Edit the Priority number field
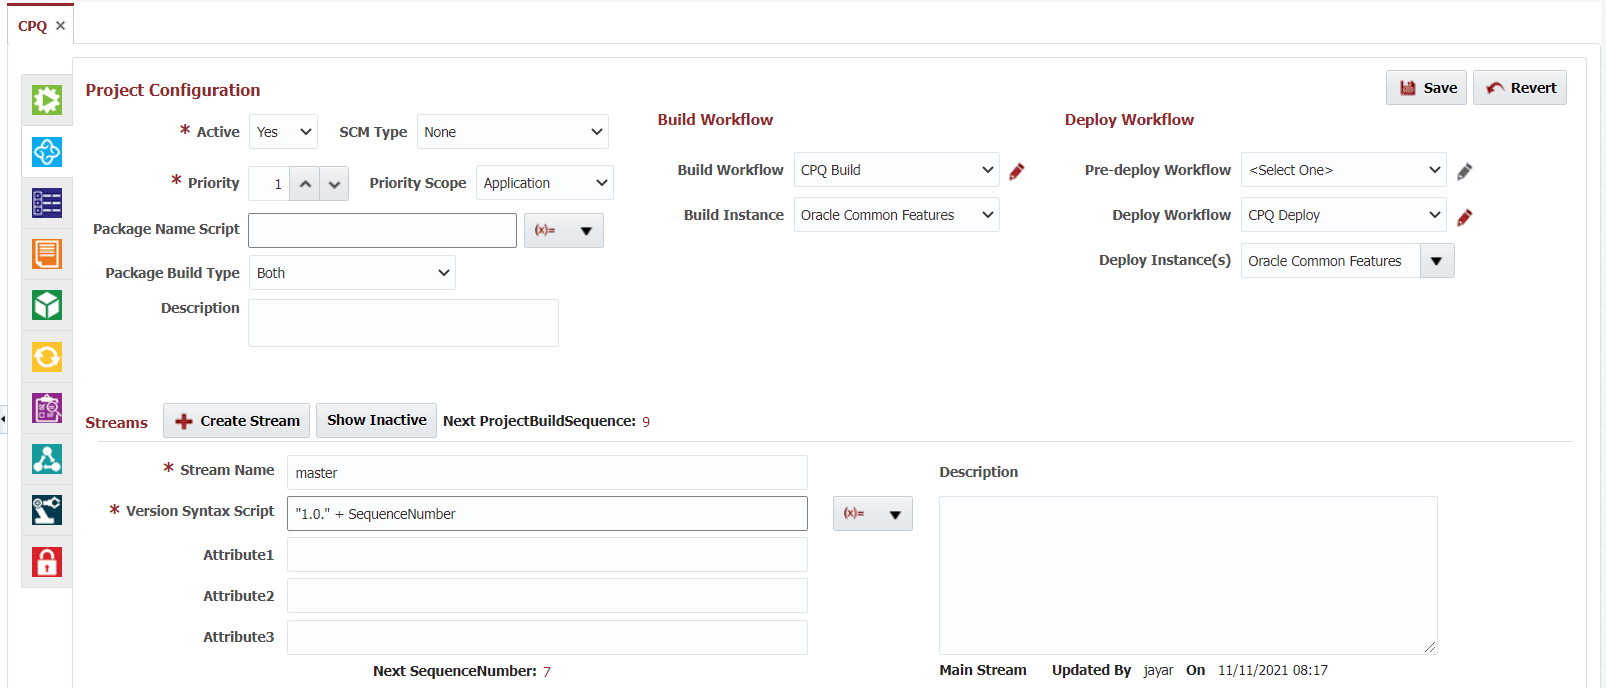1606x688 pixels. tap(269, 184)
